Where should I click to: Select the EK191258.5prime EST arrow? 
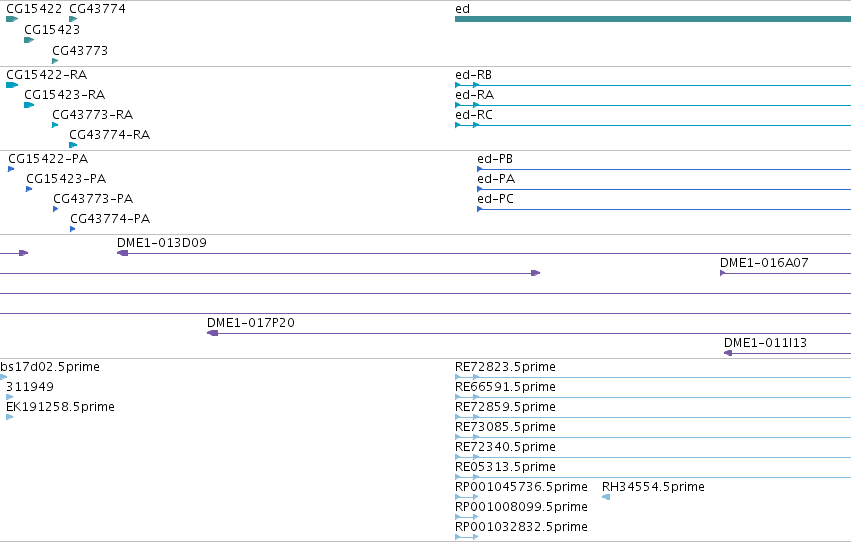(9, 417)
